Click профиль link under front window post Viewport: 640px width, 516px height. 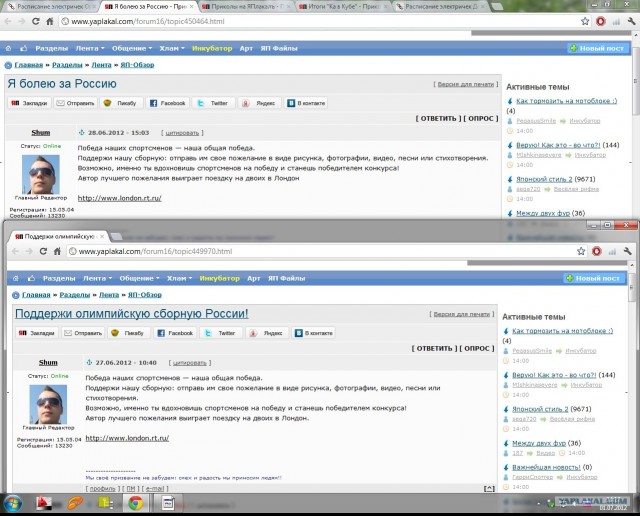102,489
